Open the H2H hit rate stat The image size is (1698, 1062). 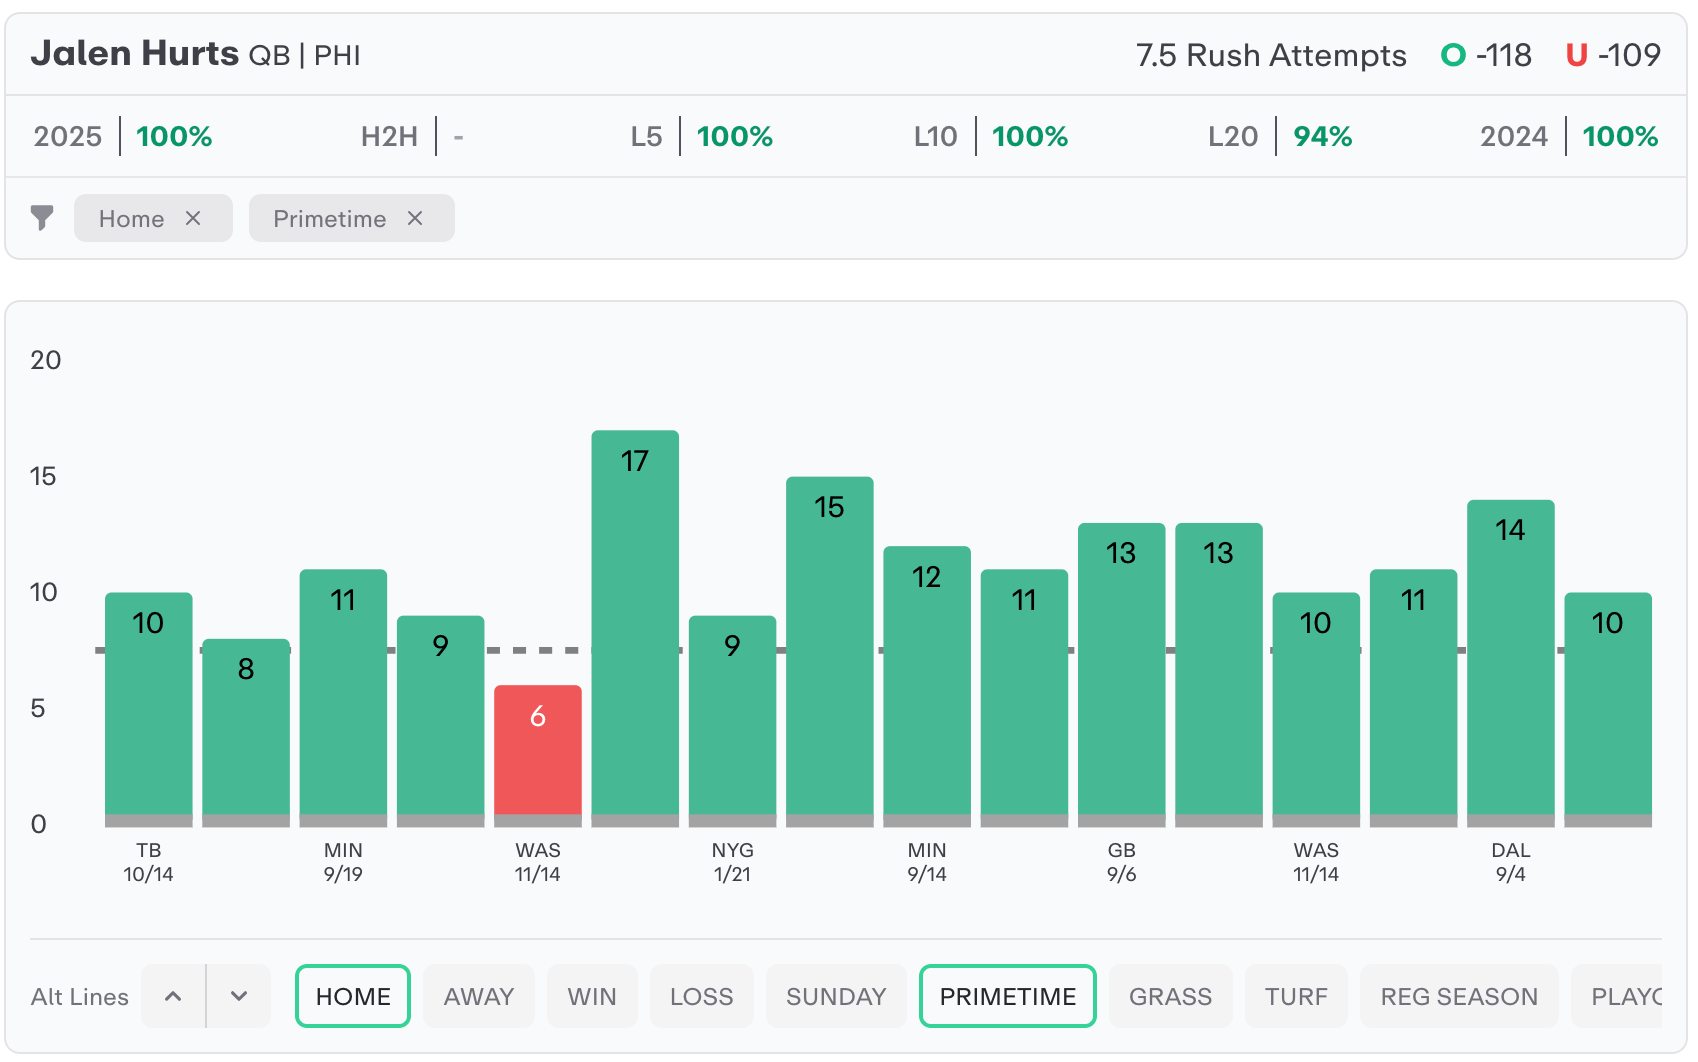tap(412, 136)
